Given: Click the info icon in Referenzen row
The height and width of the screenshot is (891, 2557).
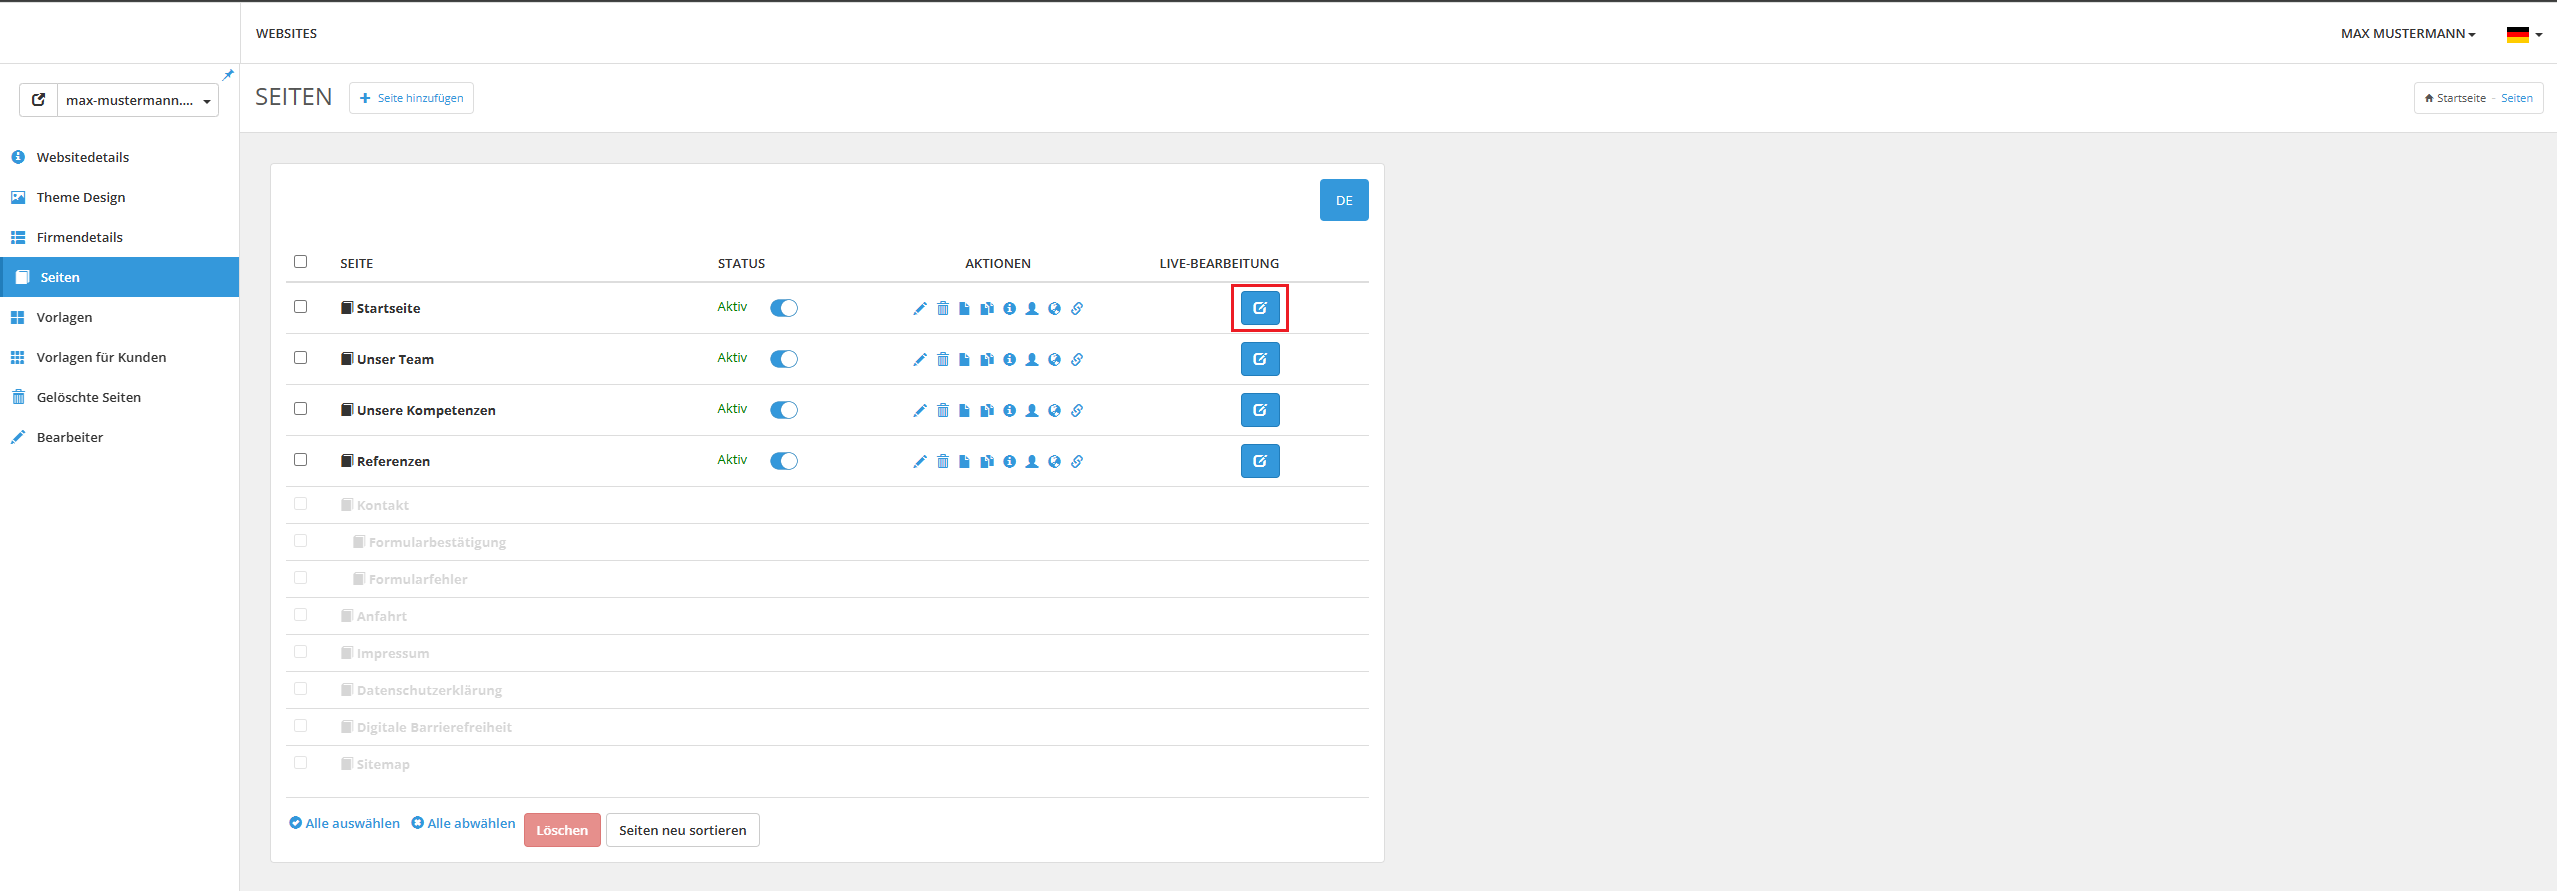Looking at the screenshot, I should pyautogui.click(x=1009, y=461).
